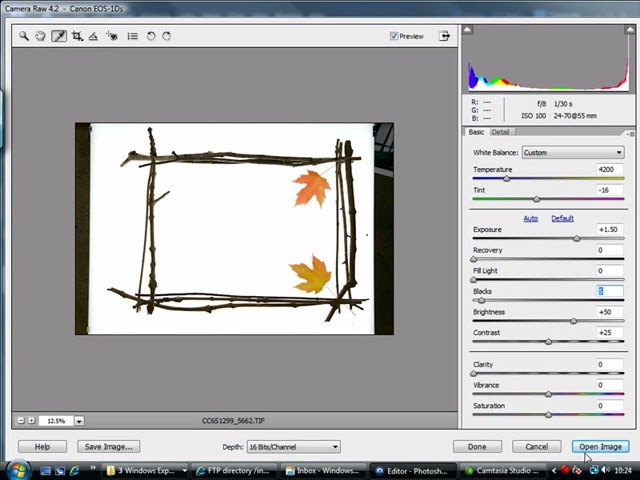
Task: Click the Brightness slider handle
Action: (573, 321)
